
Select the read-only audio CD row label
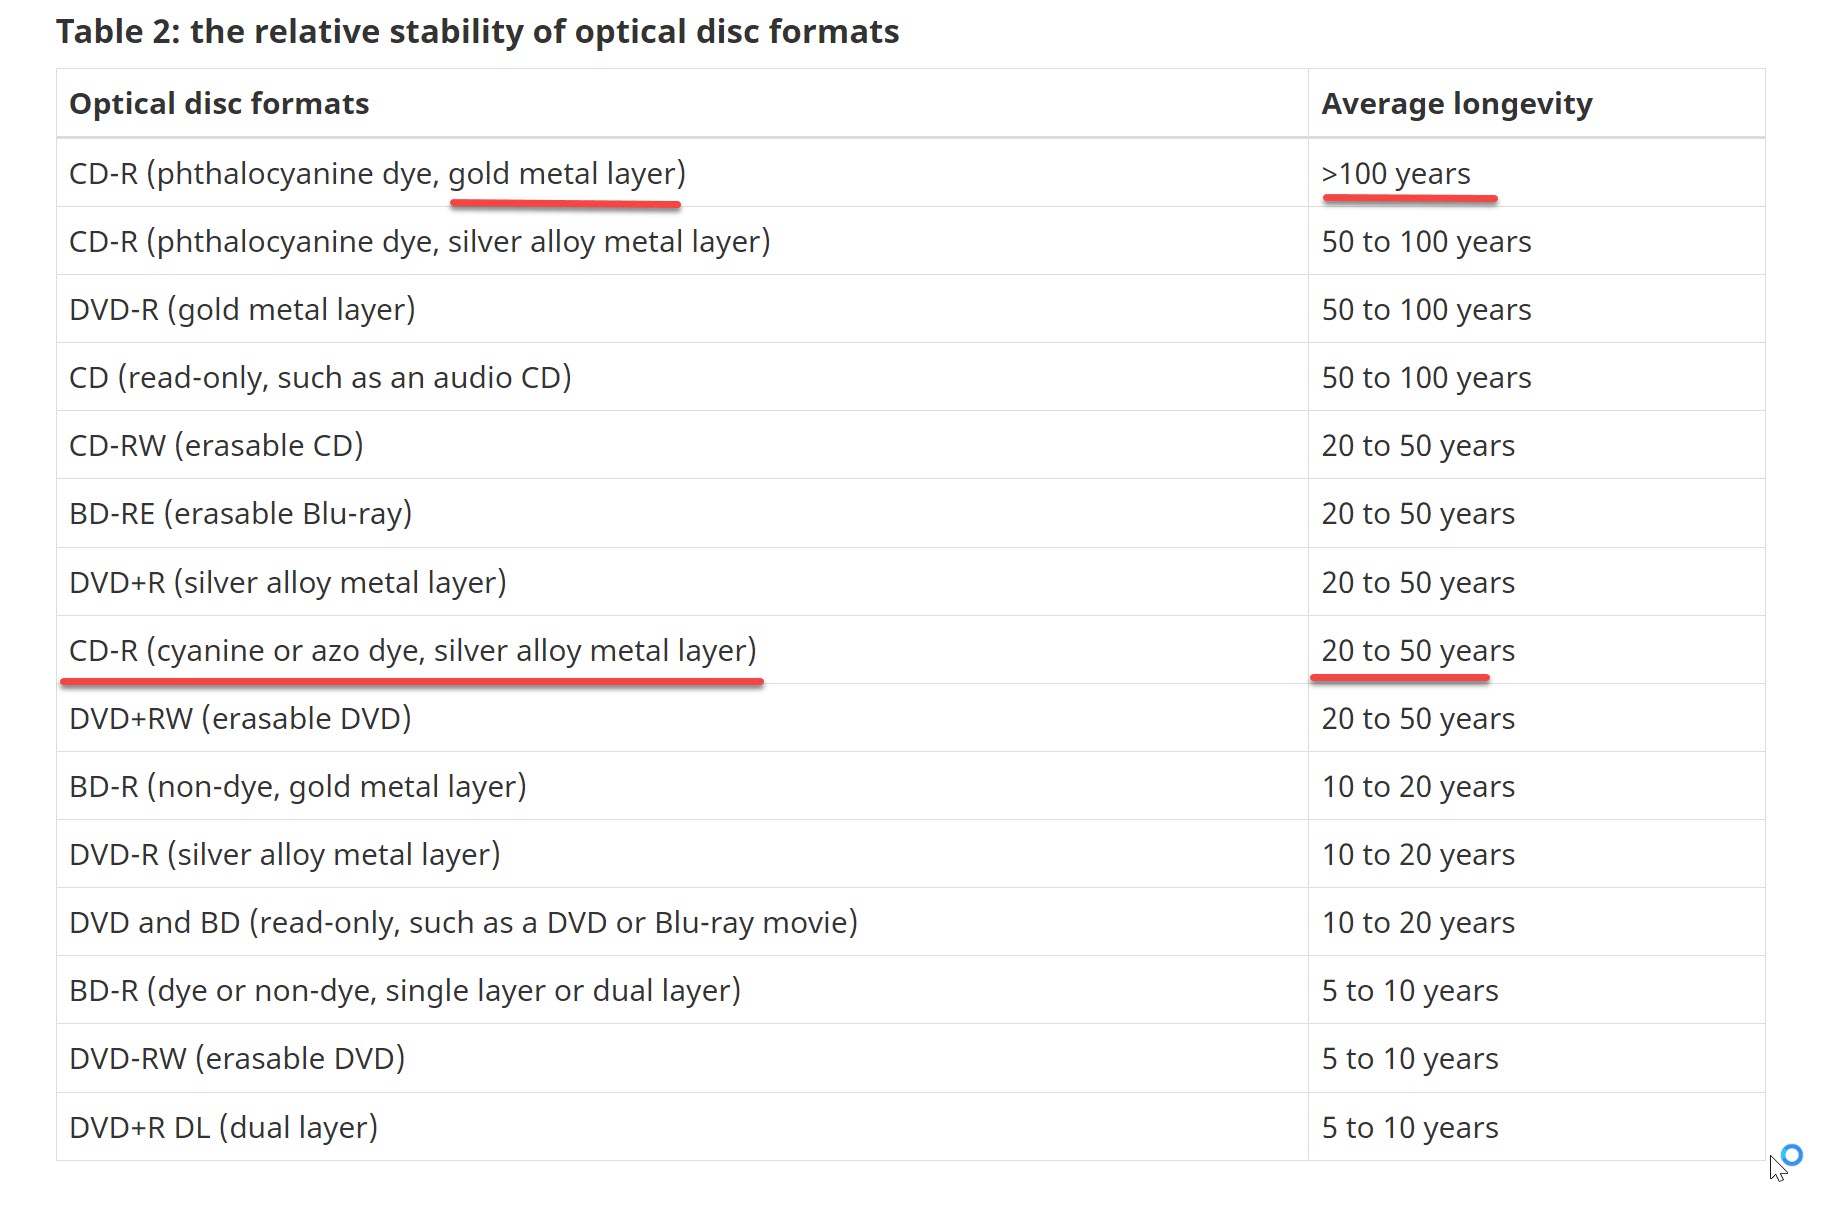(320, 378)
